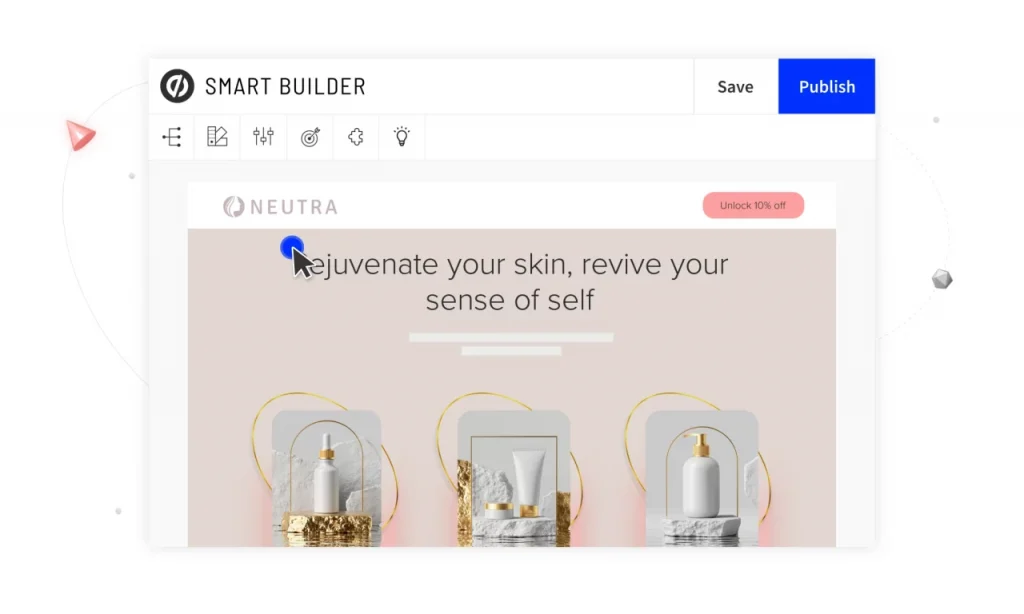Select the cream tube product image
Viewport: 1024px width, 614px height.
click(513, 478)
